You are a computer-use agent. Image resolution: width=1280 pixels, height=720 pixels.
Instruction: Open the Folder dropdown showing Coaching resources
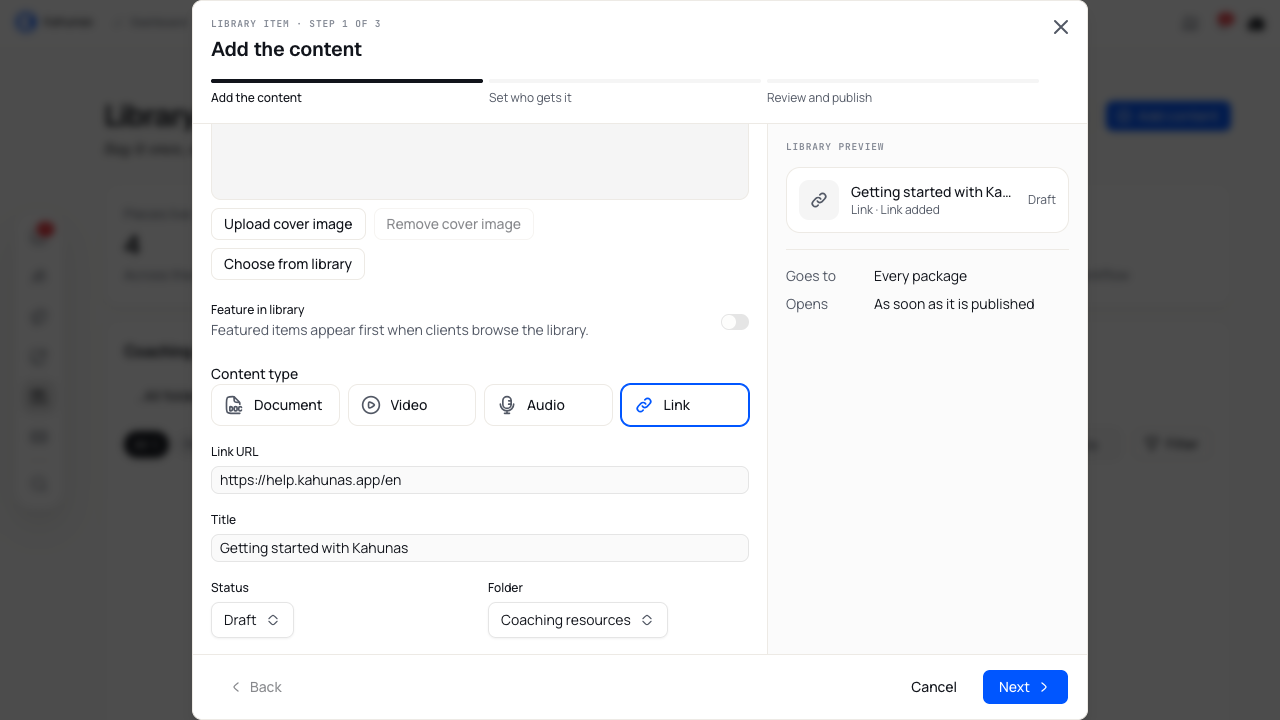click(578, 620)
